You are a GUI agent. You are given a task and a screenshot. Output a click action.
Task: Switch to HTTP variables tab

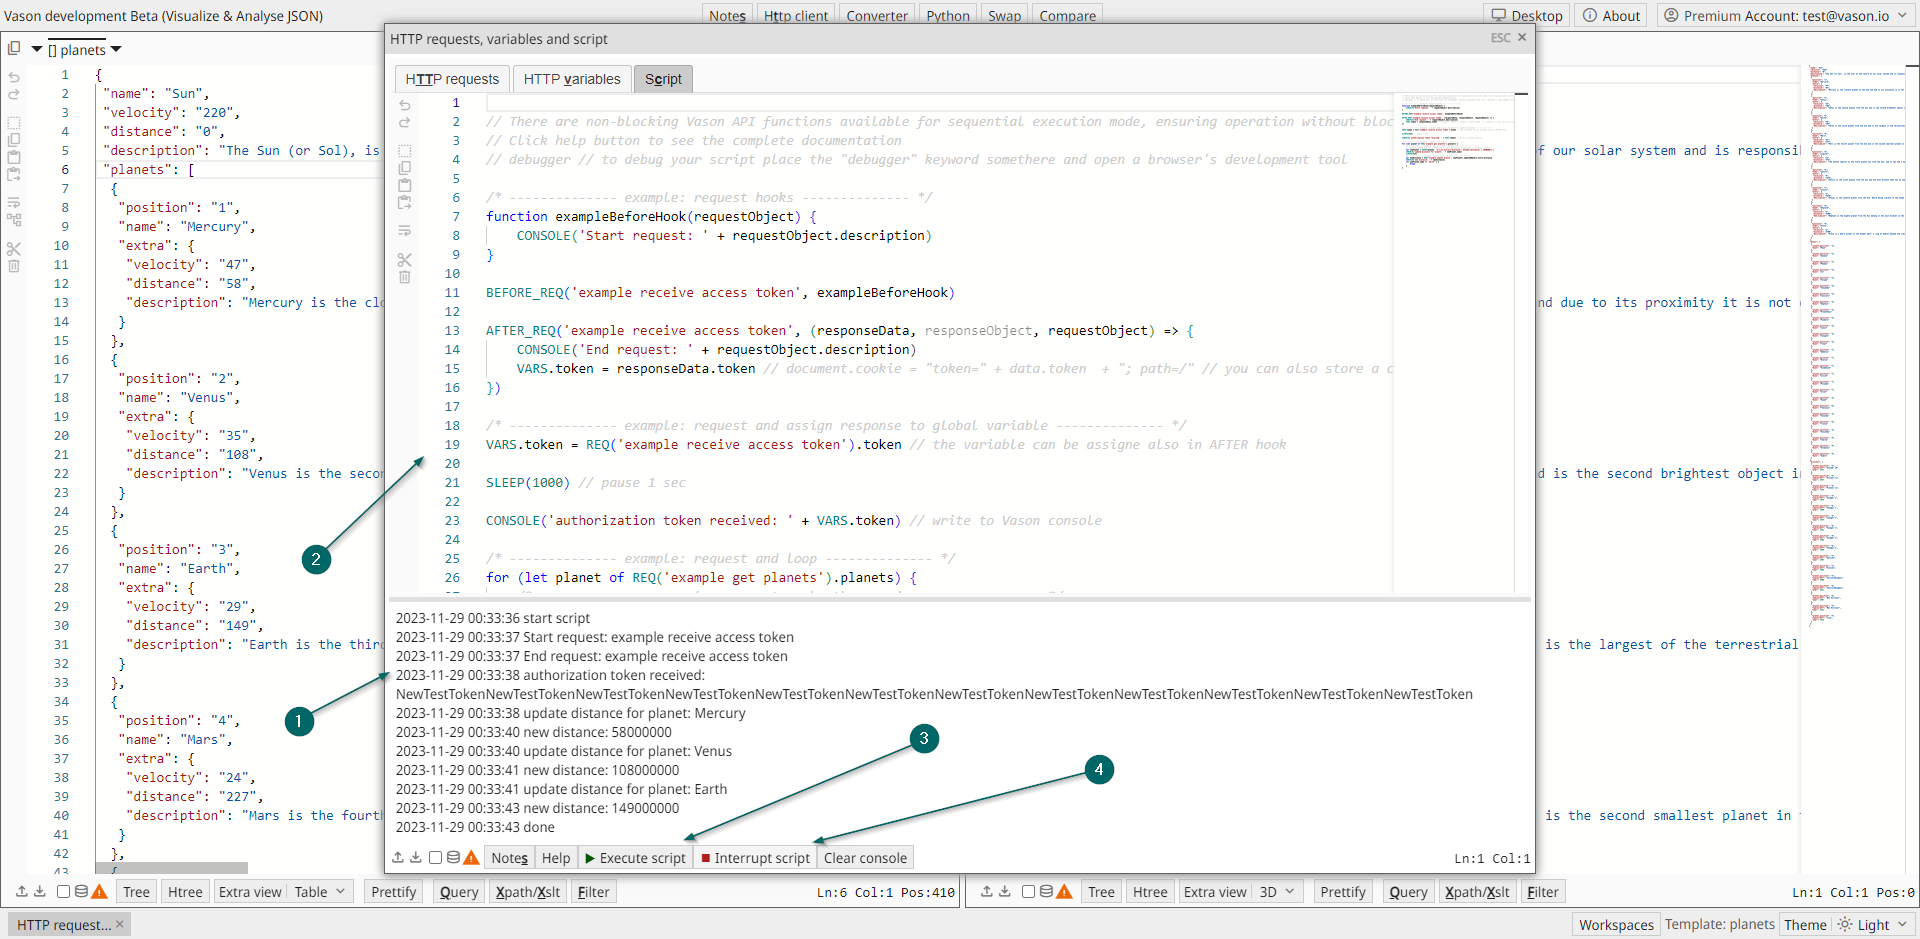point(572,79)
